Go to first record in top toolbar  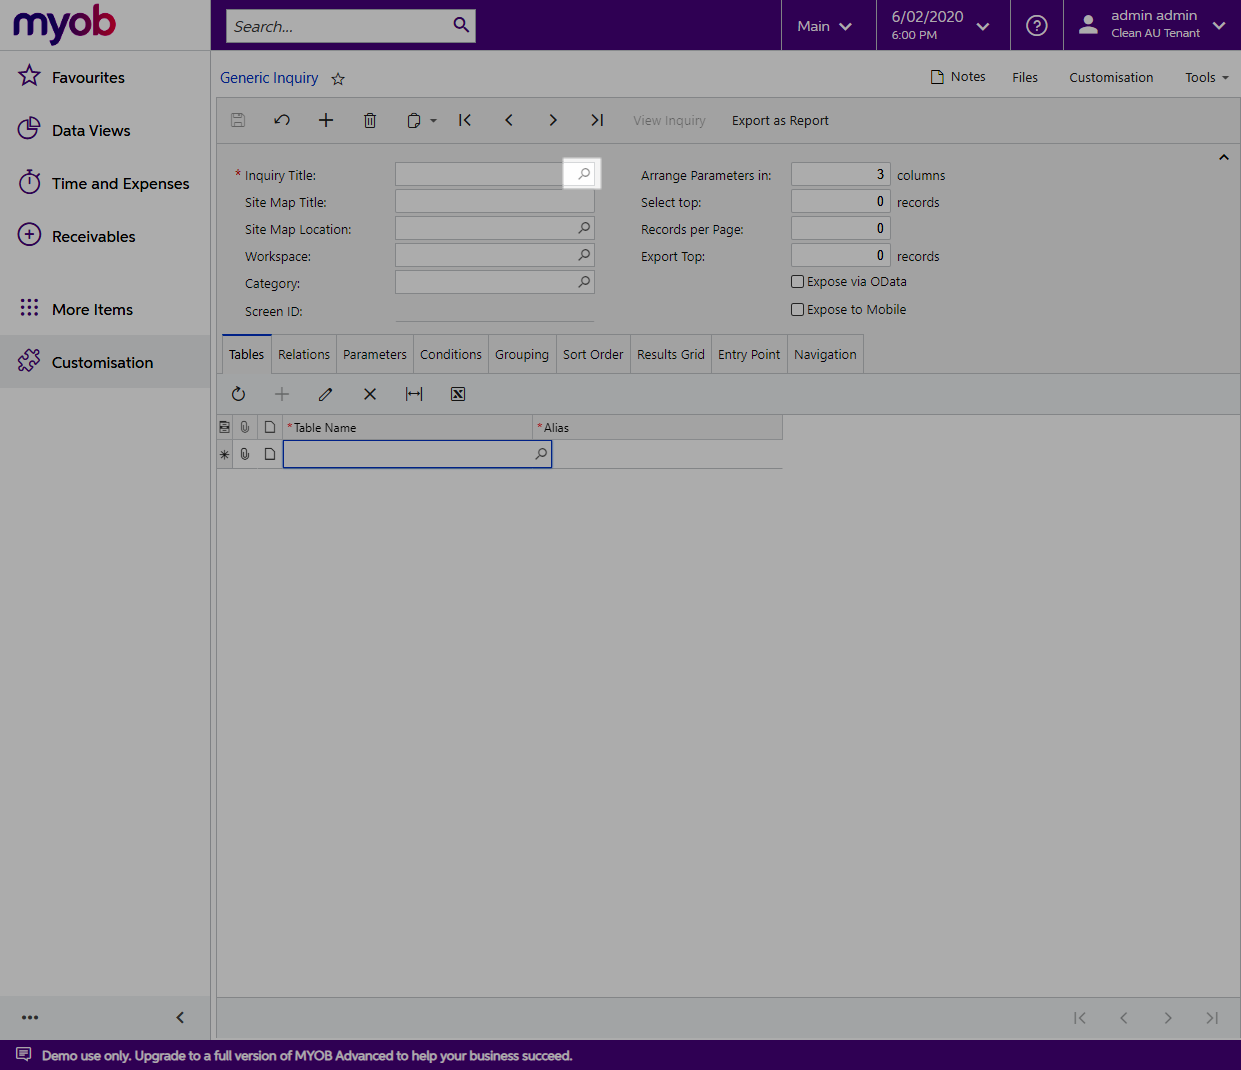pos(465,120)
